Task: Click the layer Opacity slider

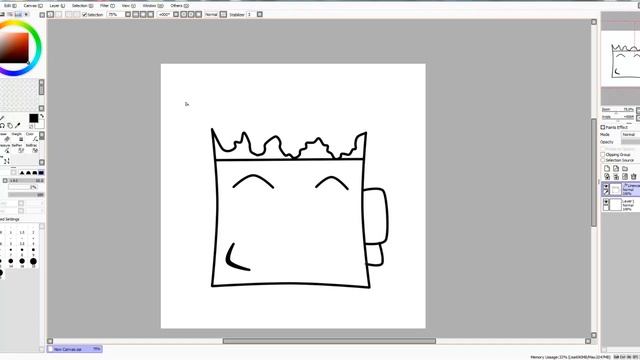Action: pos(631,142)
